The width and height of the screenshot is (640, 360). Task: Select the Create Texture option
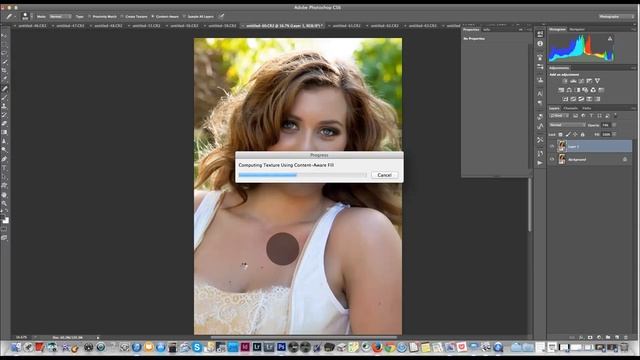pos(133,17)
